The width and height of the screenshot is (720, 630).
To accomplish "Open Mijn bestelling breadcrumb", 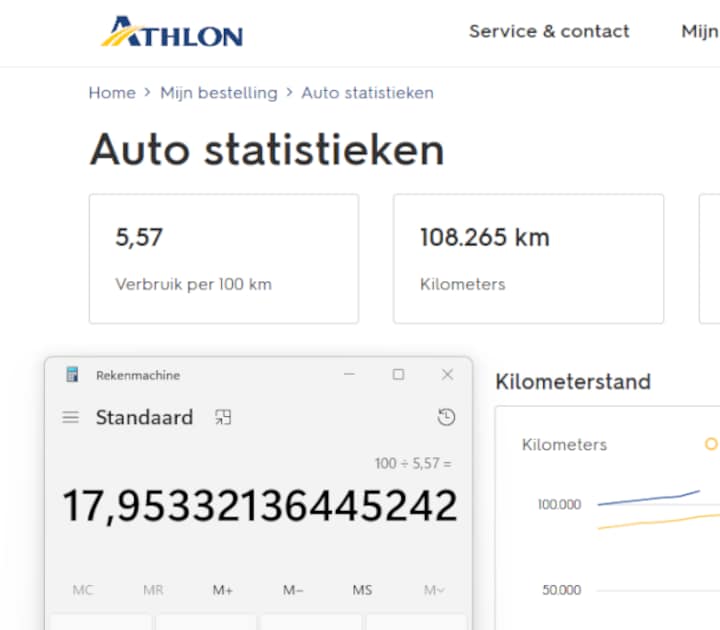I will pyautogui.click(x=219, y=93).
